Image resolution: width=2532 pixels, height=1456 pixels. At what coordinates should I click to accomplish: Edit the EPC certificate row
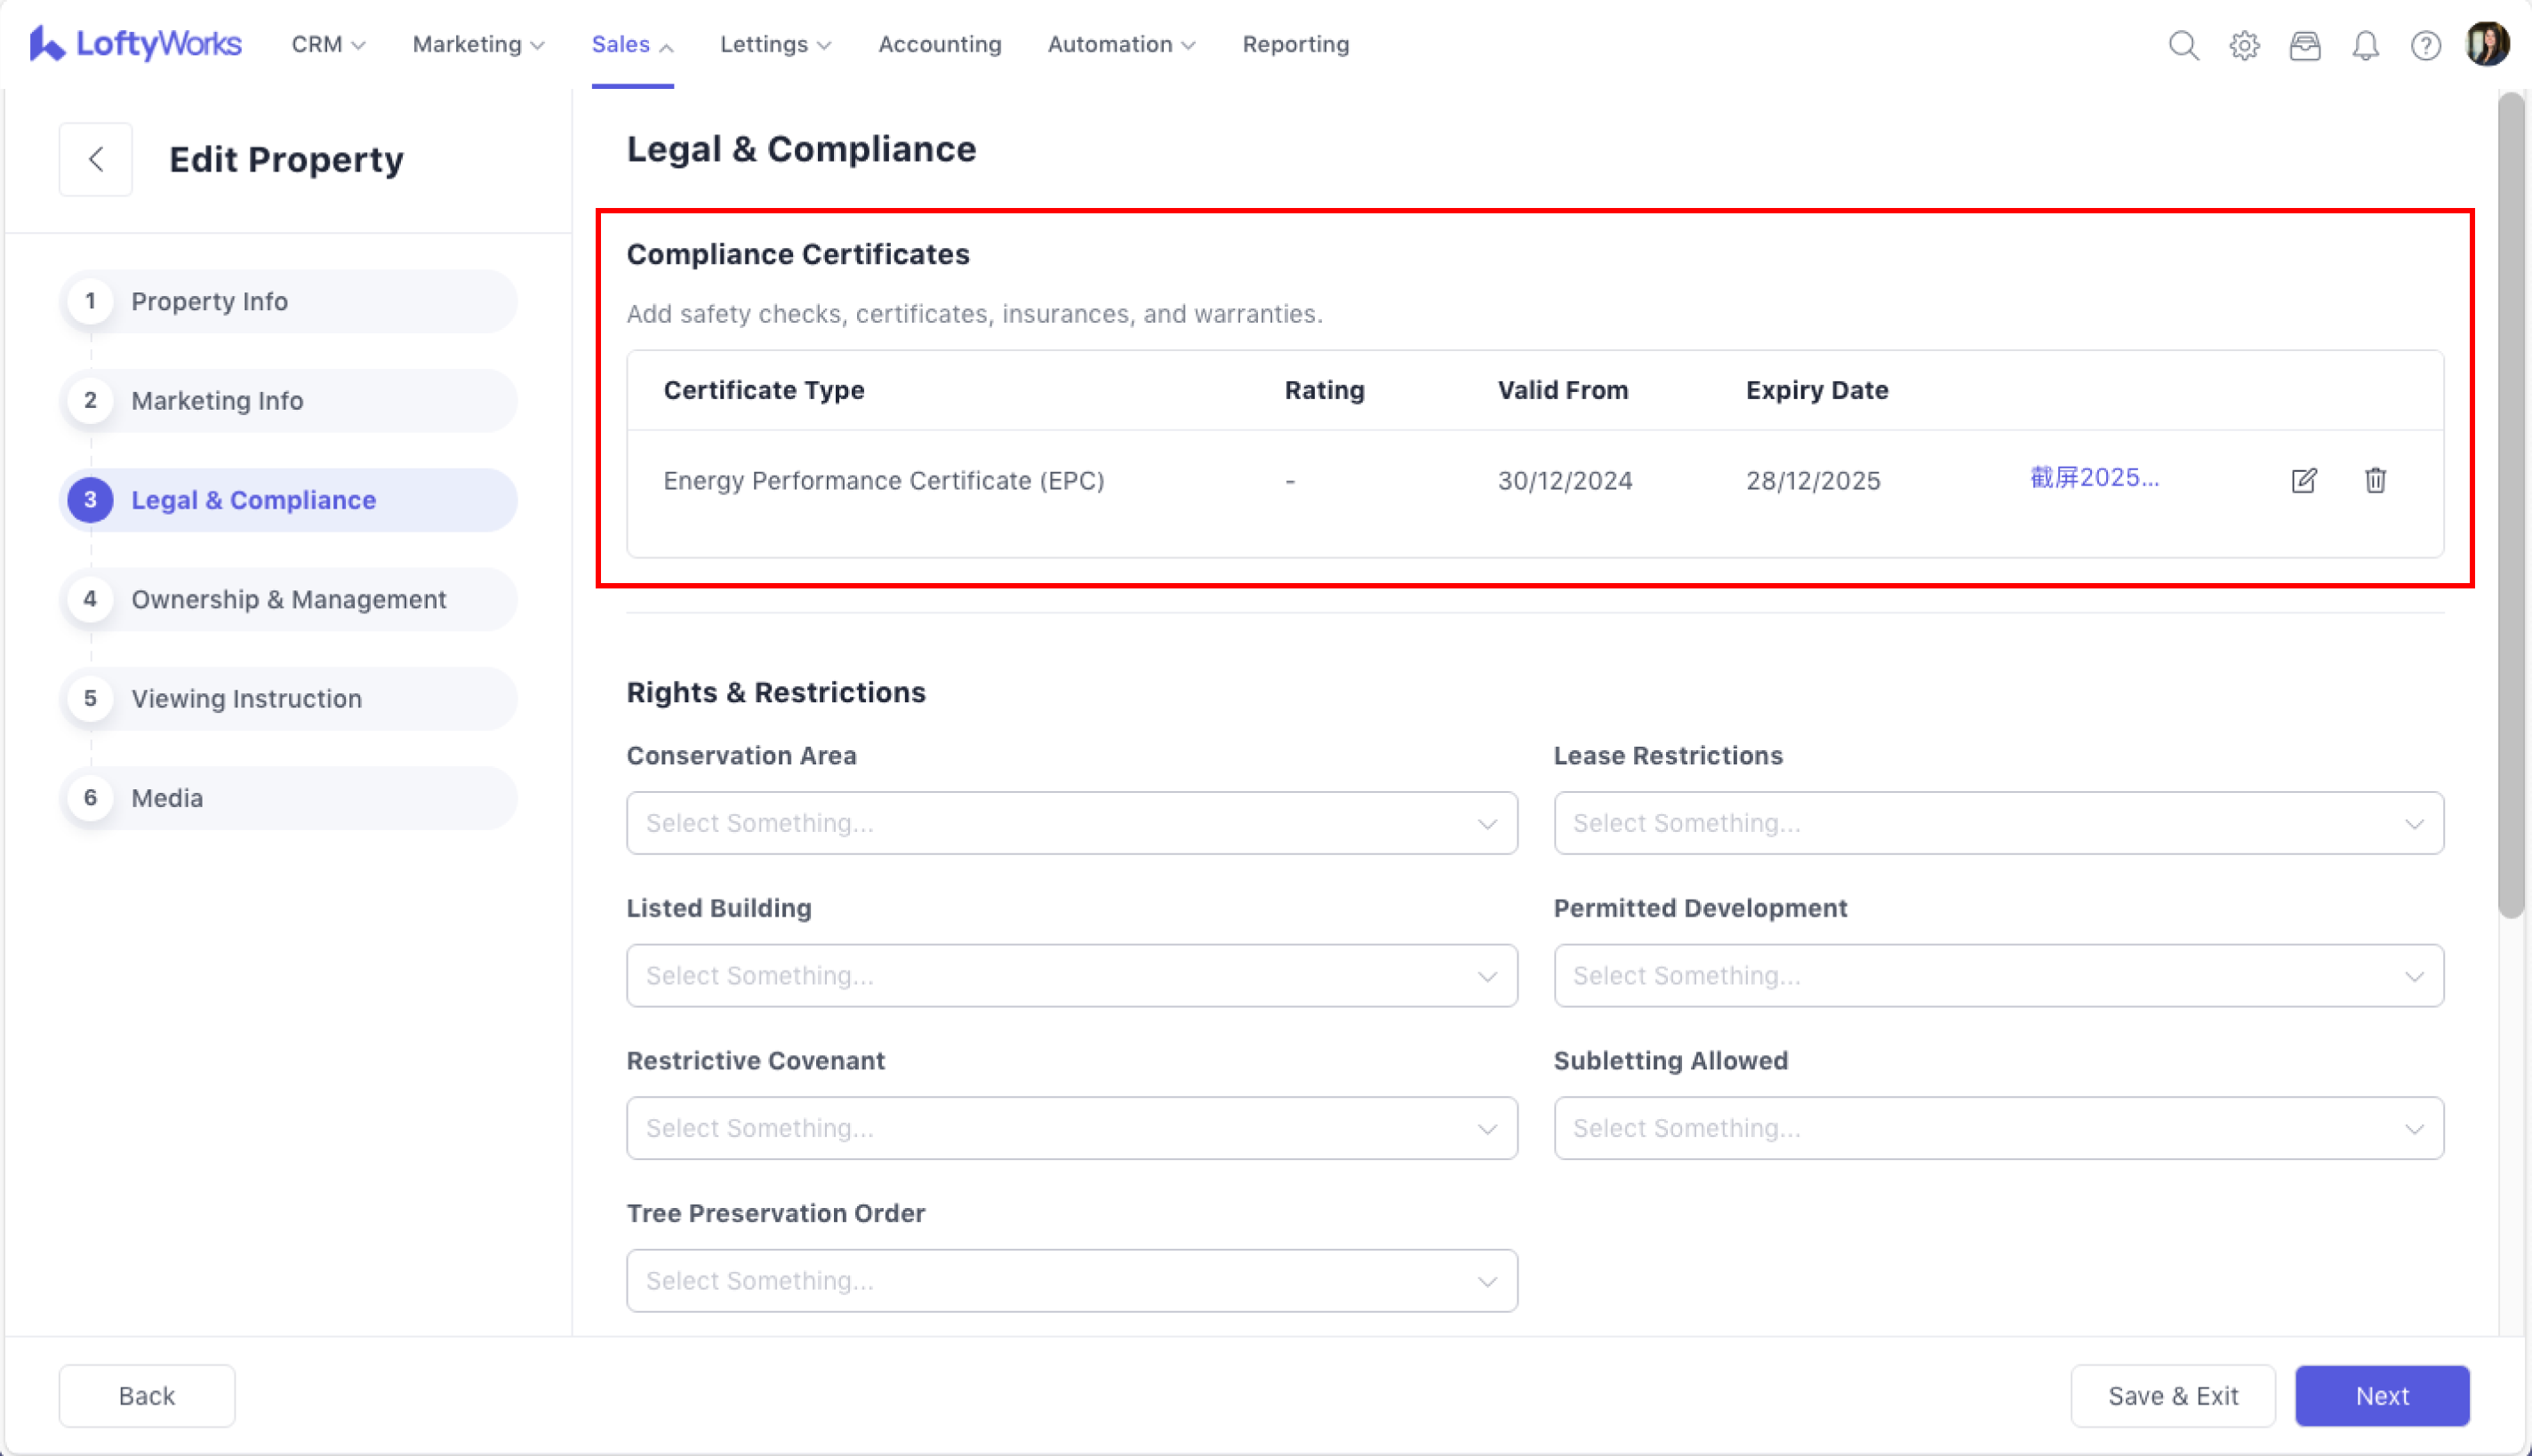(x=2303, y=480)
